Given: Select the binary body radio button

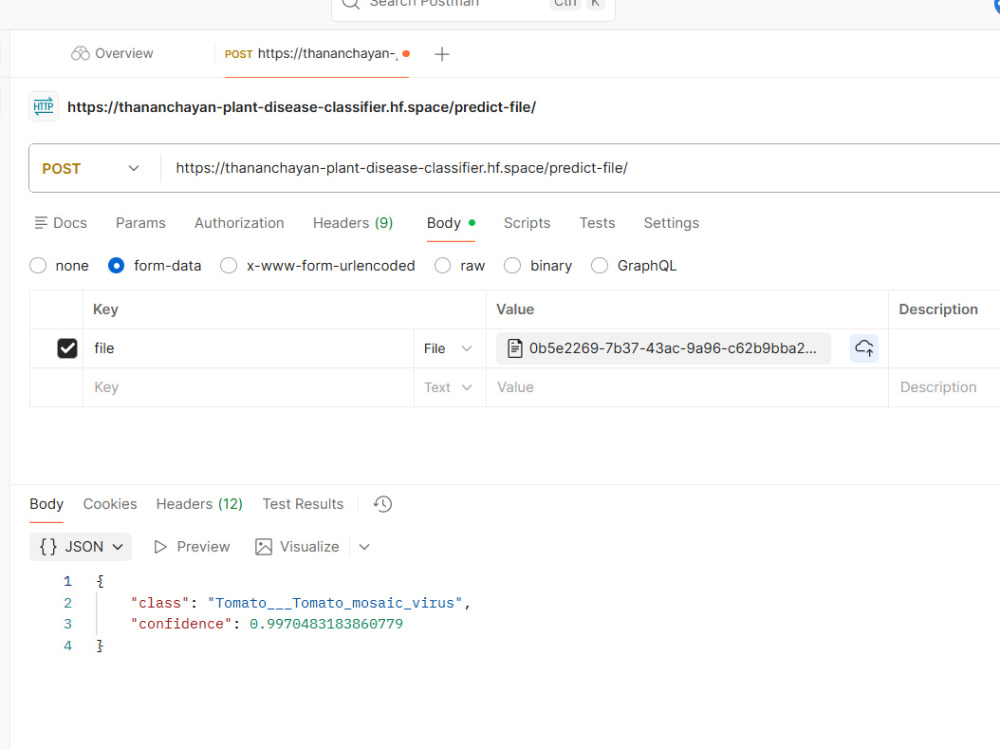Looking at the screenshot, I should (512, 265).
